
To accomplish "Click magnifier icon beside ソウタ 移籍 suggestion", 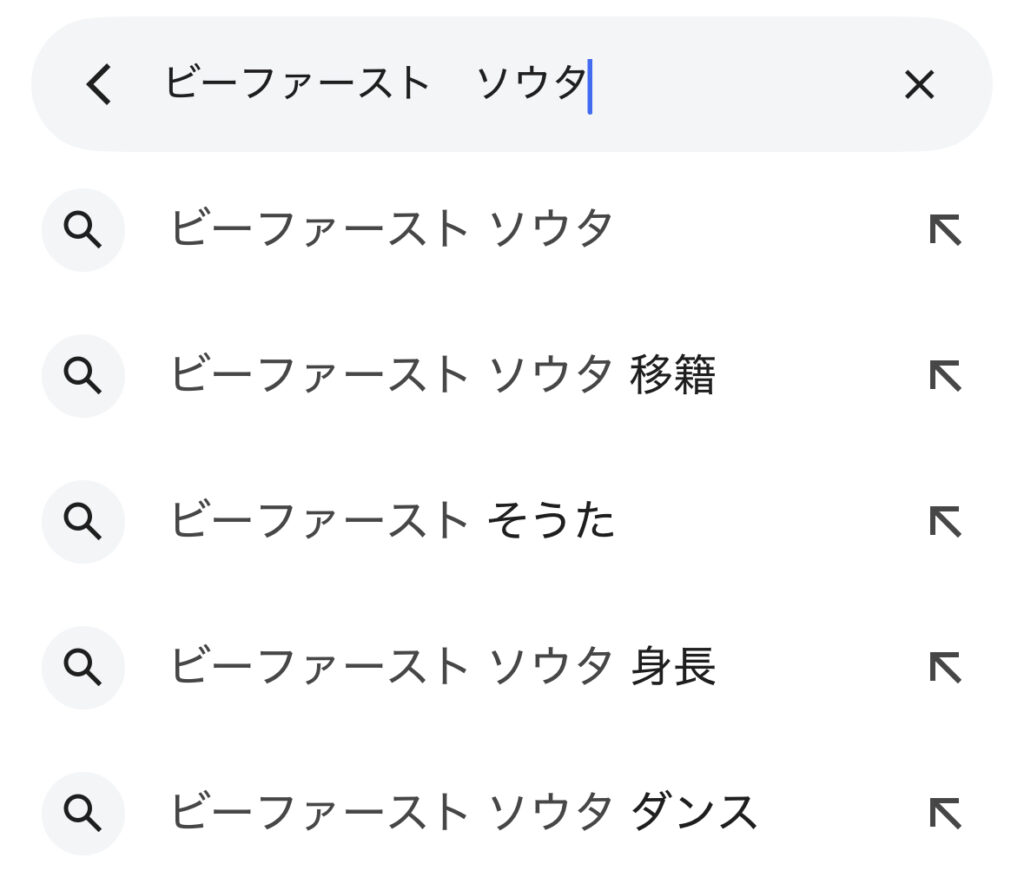I will pyautogui.click(x=83, y=376).
